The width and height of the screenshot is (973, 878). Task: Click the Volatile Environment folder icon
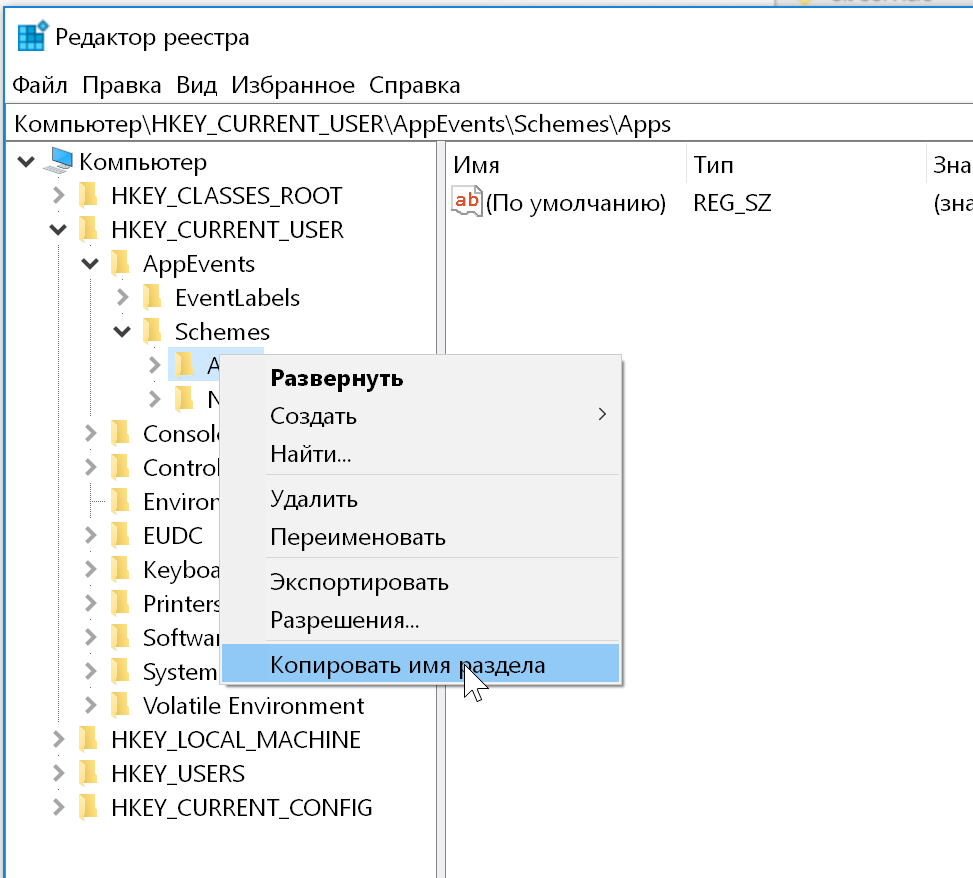pyautogui.click(x=120, y=706)
